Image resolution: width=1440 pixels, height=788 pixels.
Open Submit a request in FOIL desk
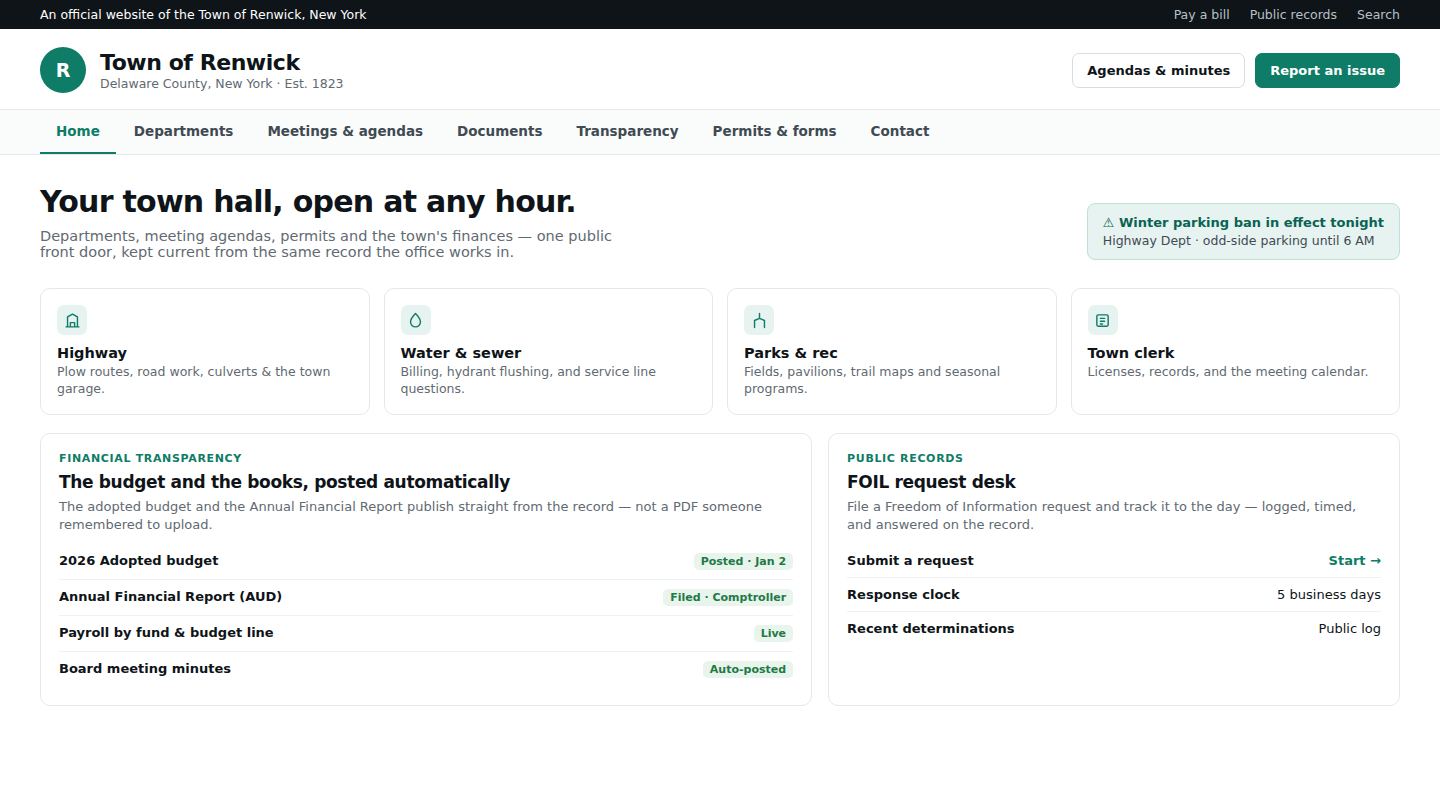[1114, 561]
